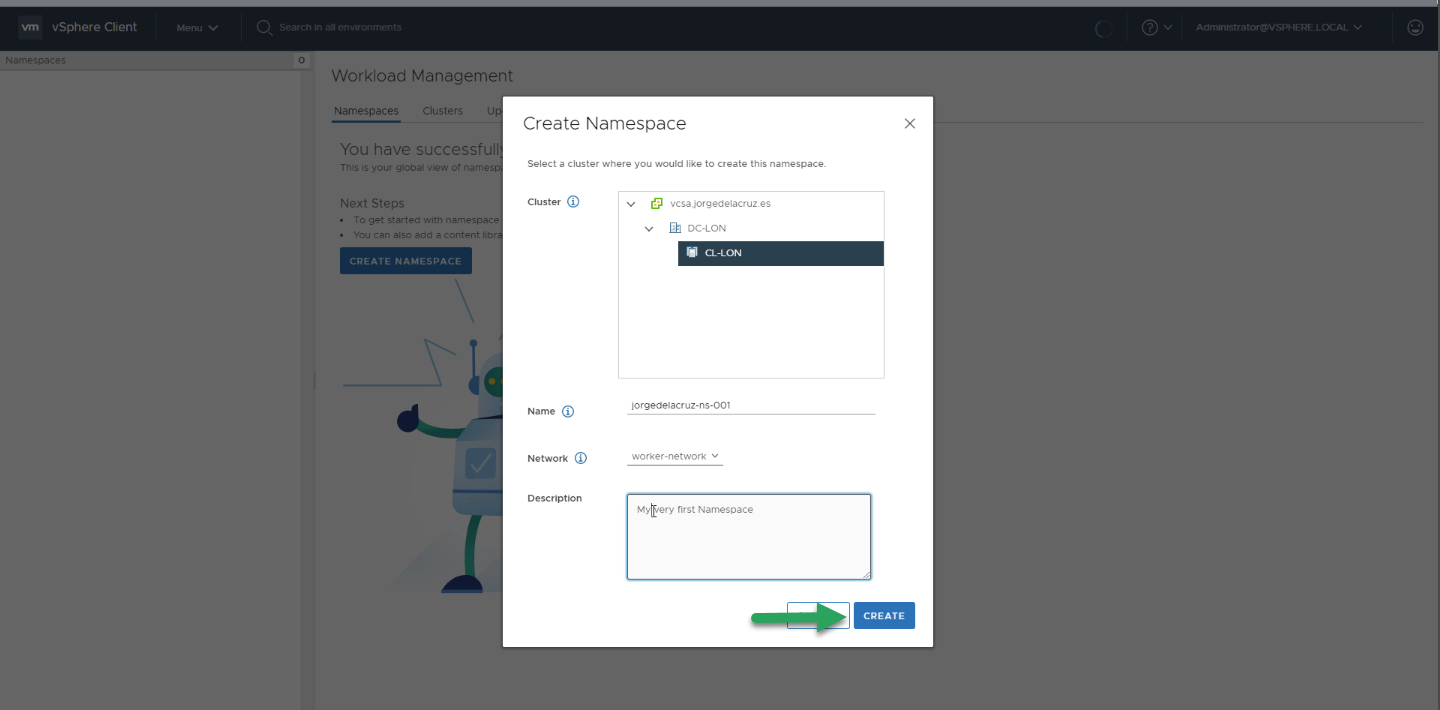Viewport: 1440px width, 710px height.
Task: Select the vcsa.jorgedelacruz.es vCenter entry
Action: (x=720, y=204)
